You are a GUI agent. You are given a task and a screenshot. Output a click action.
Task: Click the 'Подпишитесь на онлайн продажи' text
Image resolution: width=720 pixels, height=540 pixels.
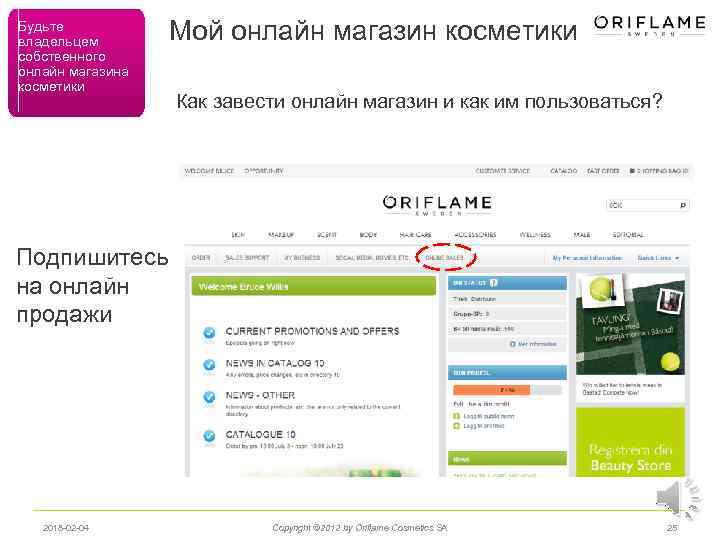click(92, 286)
